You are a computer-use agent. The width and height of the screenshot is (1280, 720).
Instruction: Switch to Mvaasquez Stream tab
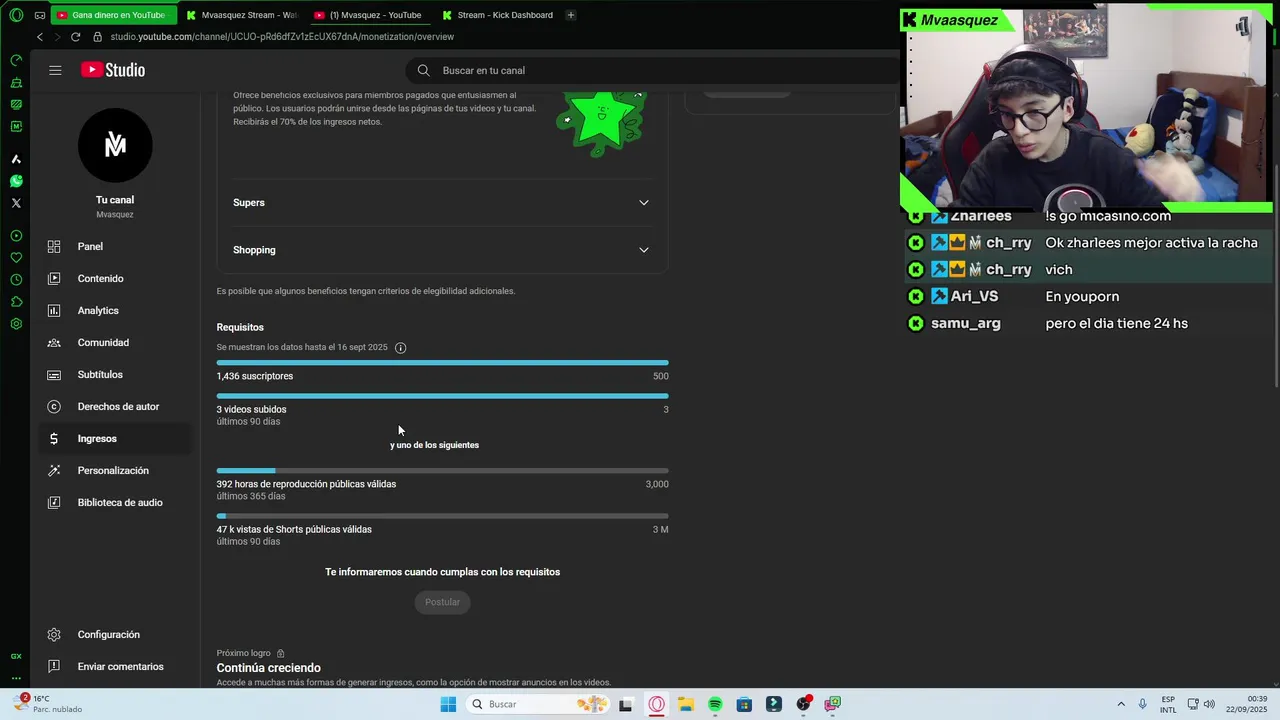coord(242,15)
